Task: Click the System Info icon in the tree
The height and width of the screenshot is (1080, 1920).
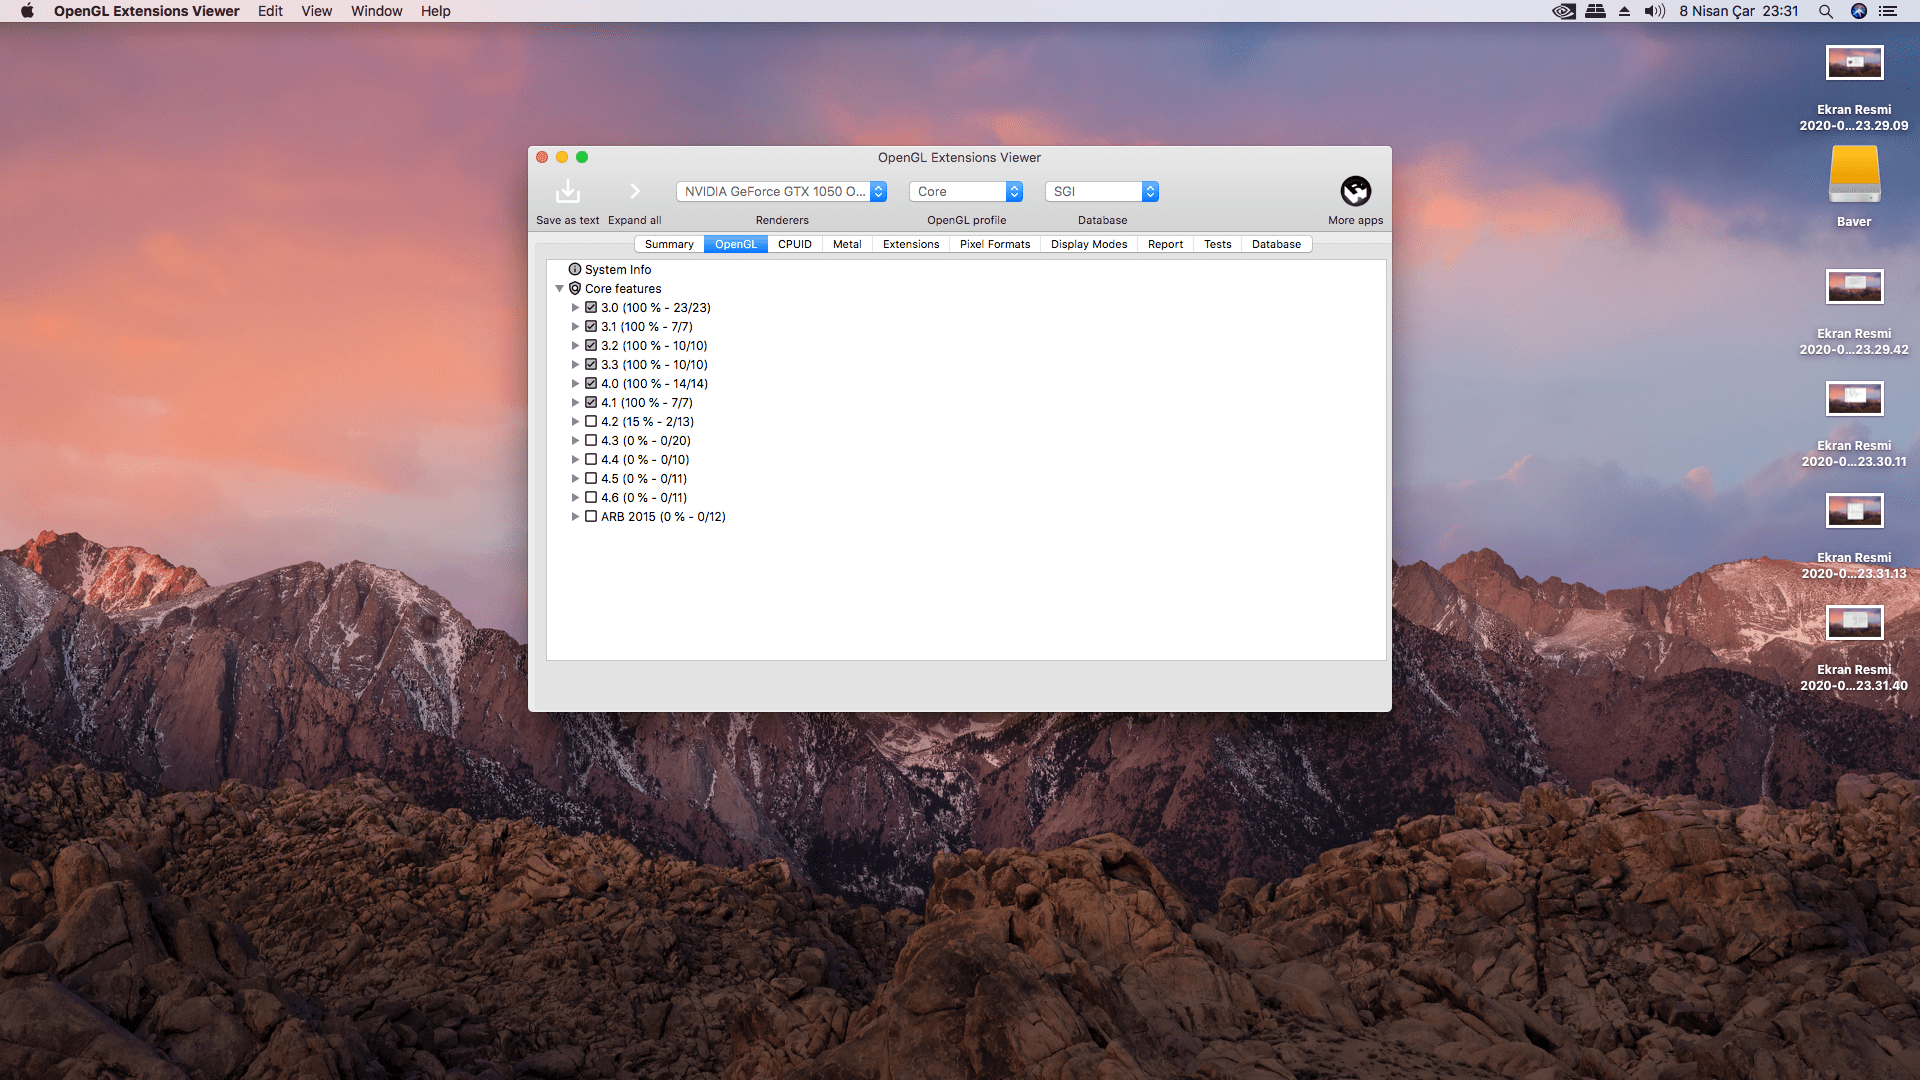Action: (x=575, y=270)
